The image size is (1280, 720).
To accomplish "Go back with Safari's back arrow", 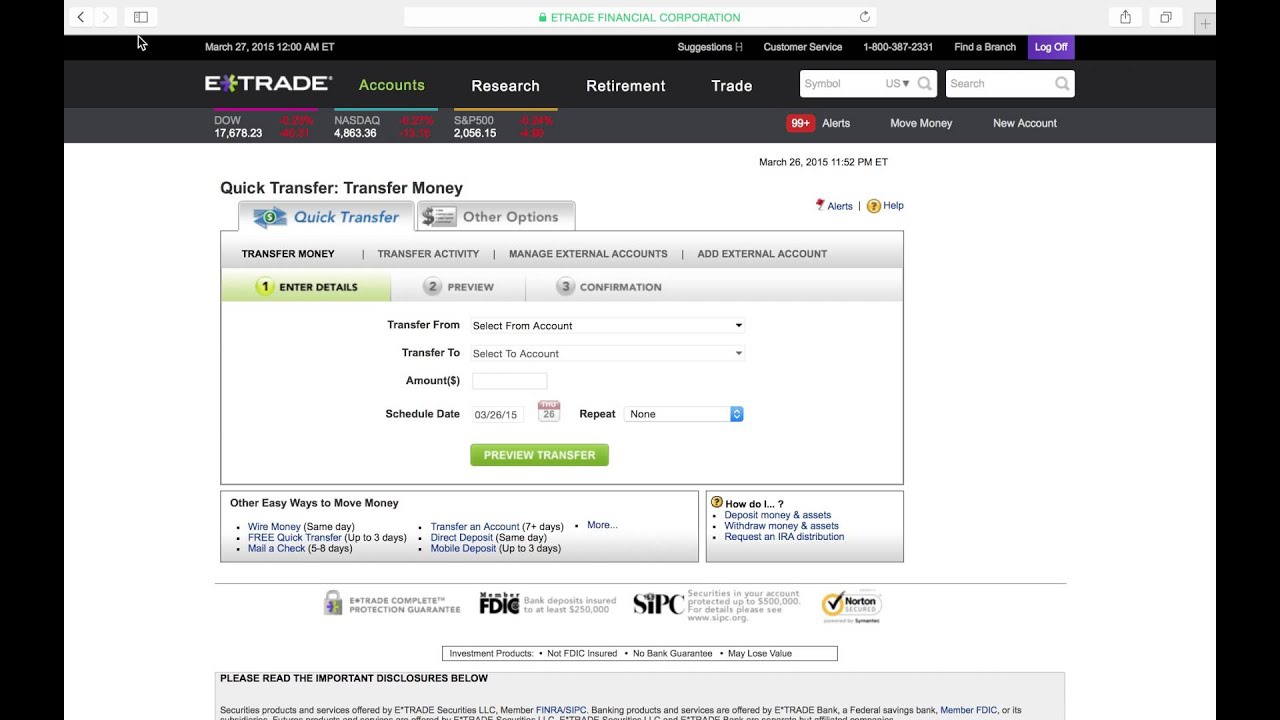I will [81, 17].
